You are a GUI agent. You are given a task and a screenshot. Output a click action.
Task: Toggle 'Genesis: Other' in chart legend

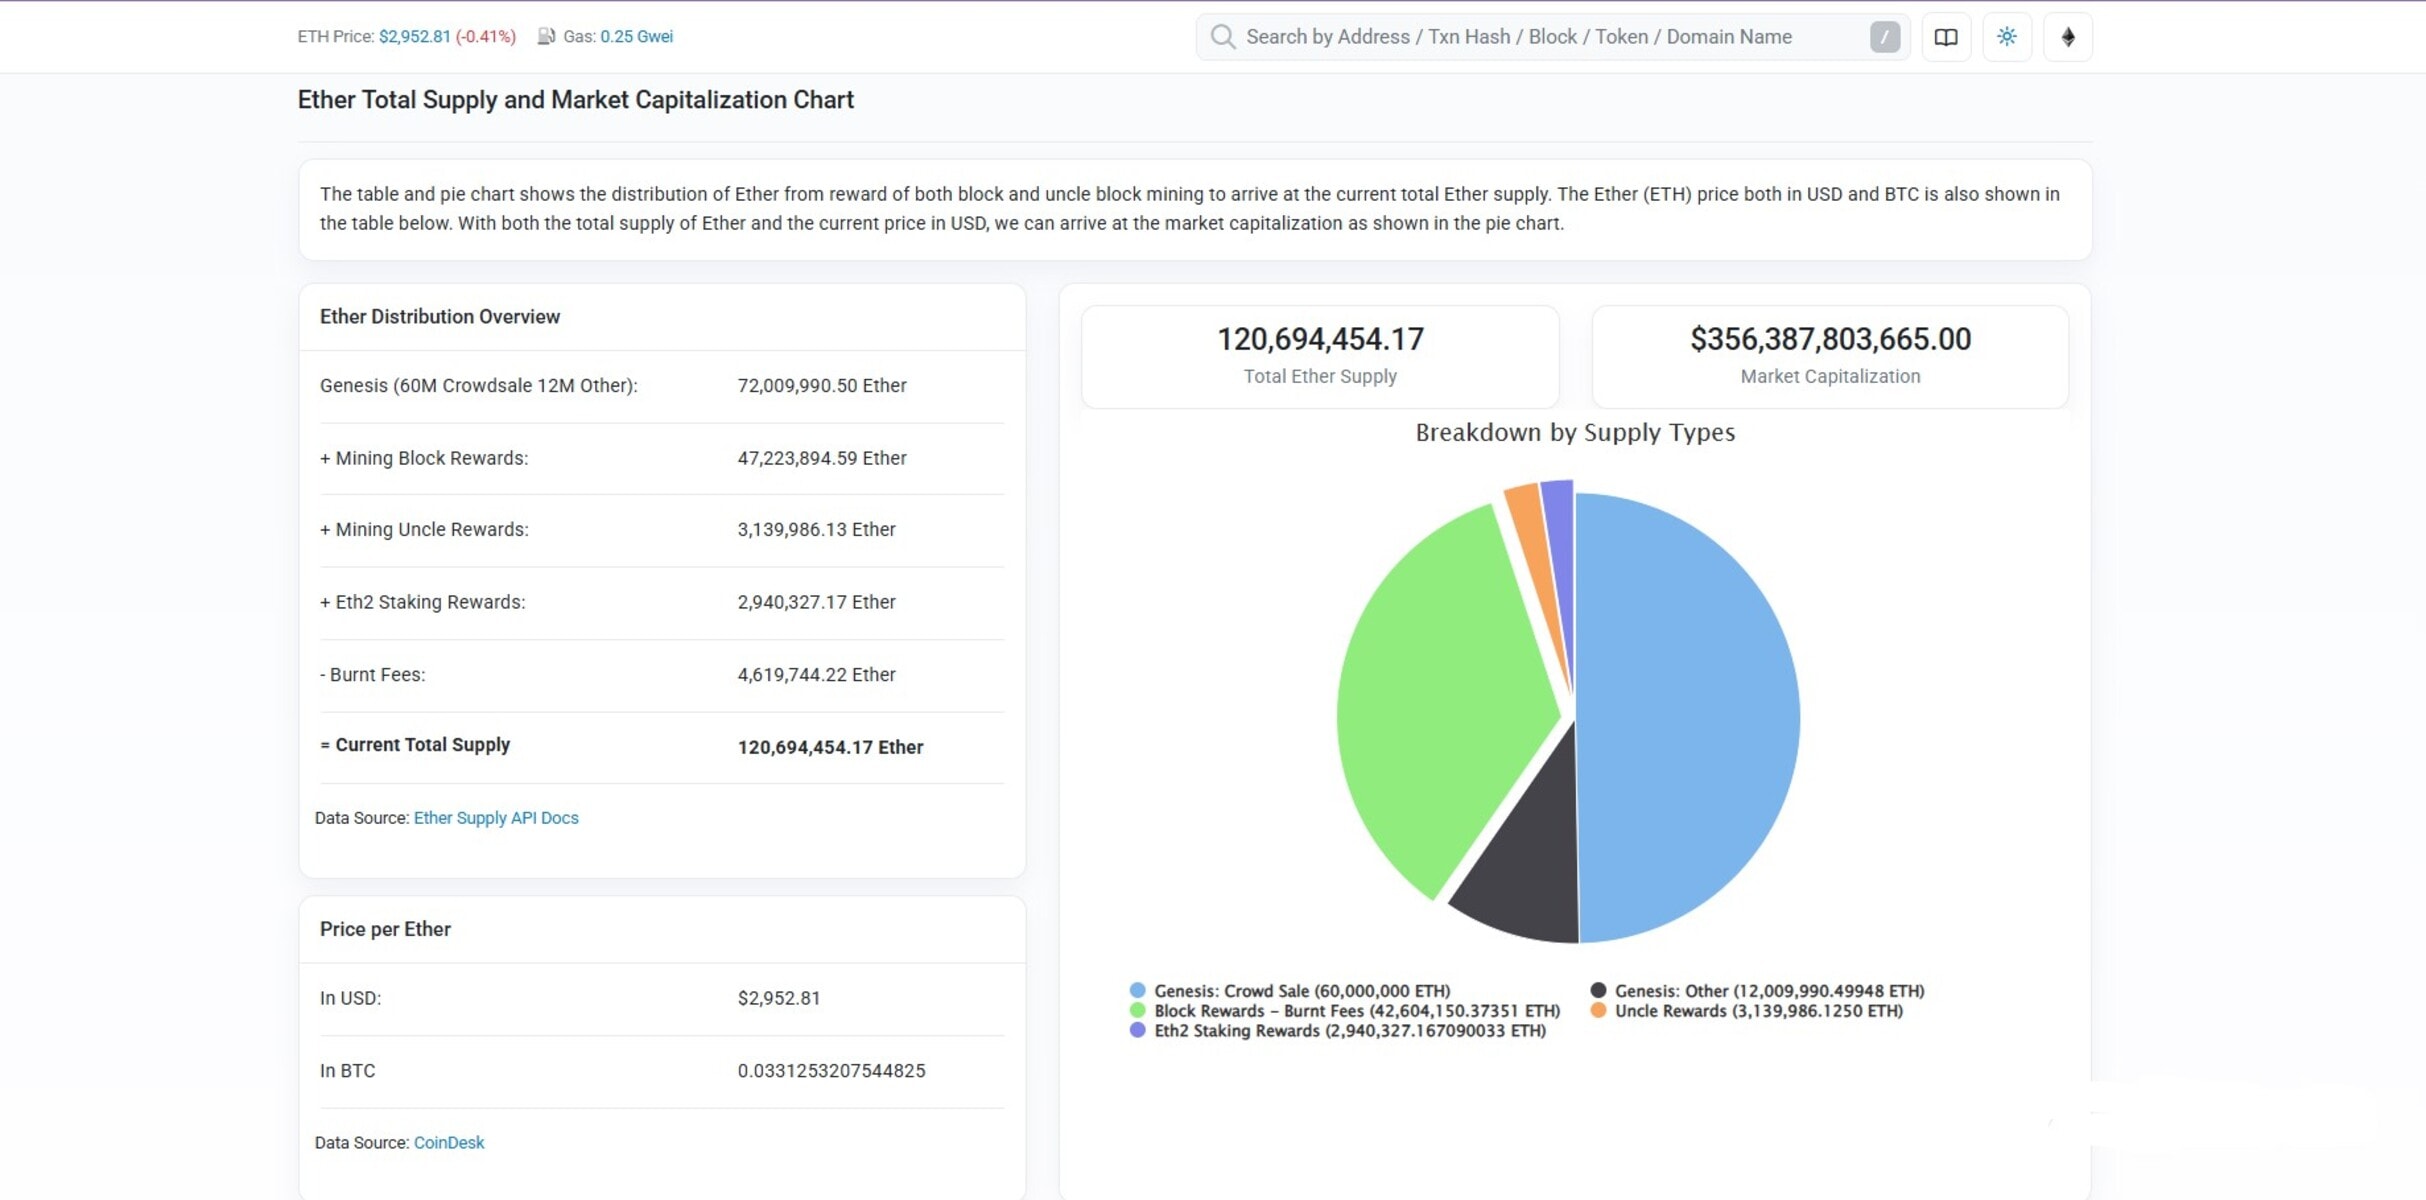click(x=1770, y=990)
